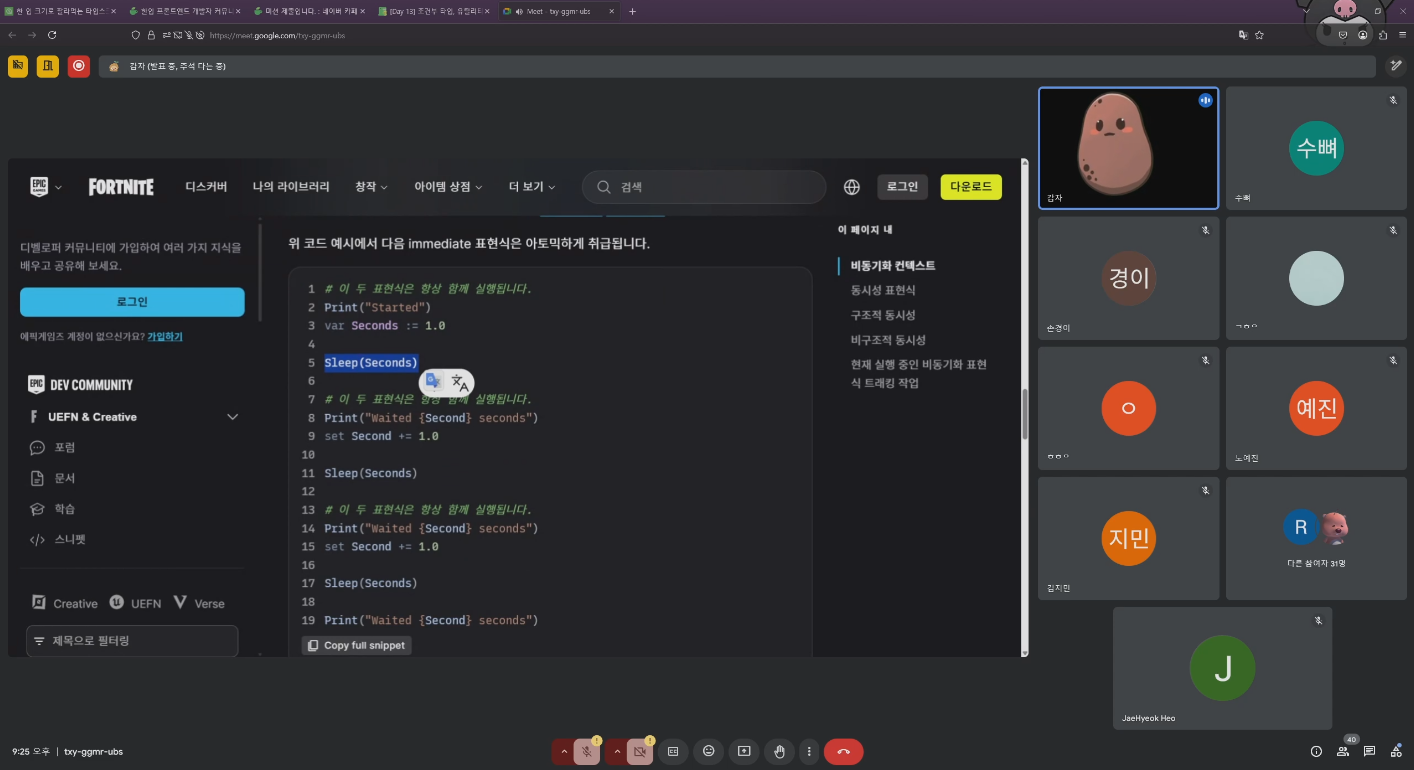Click the 검색 search field
The image size is (1414, 770).
[x=704, y=187]
